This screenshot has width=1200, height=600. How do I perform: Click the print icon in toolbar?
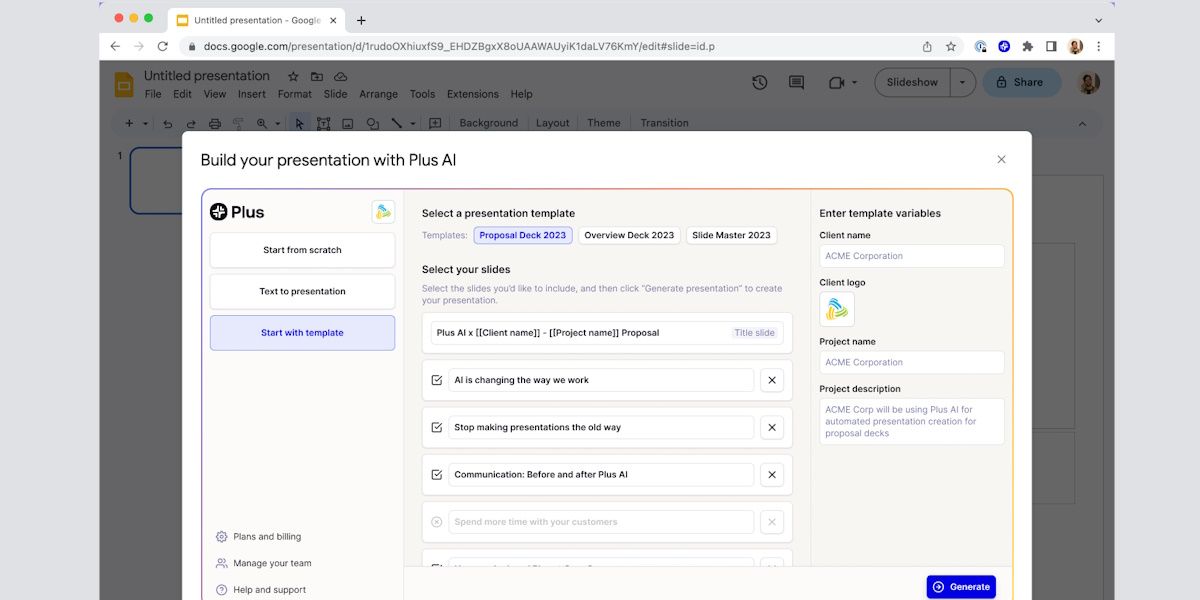(x=215, y=123)
